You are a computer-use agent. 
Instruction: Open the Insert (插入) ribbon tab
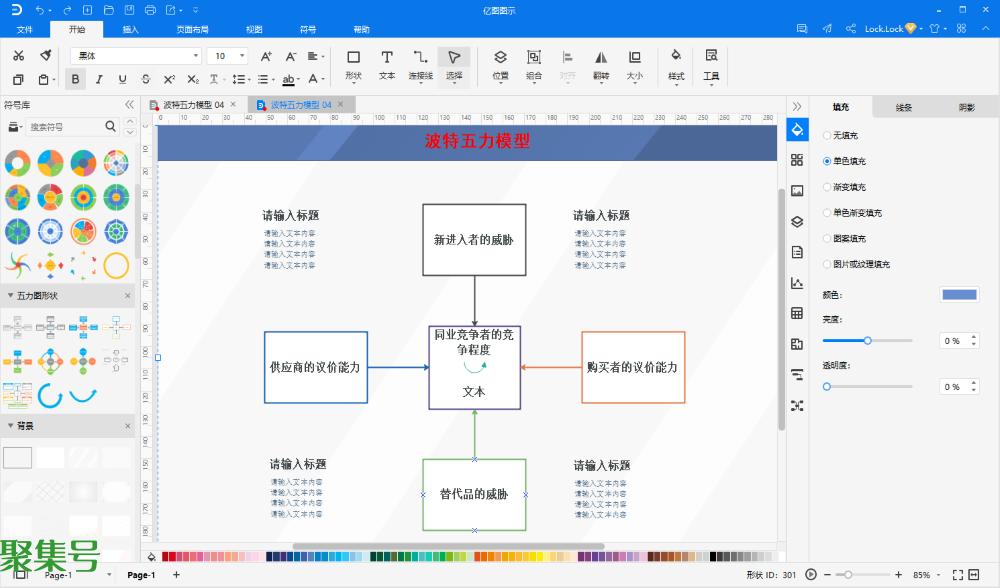click(130, 30)
